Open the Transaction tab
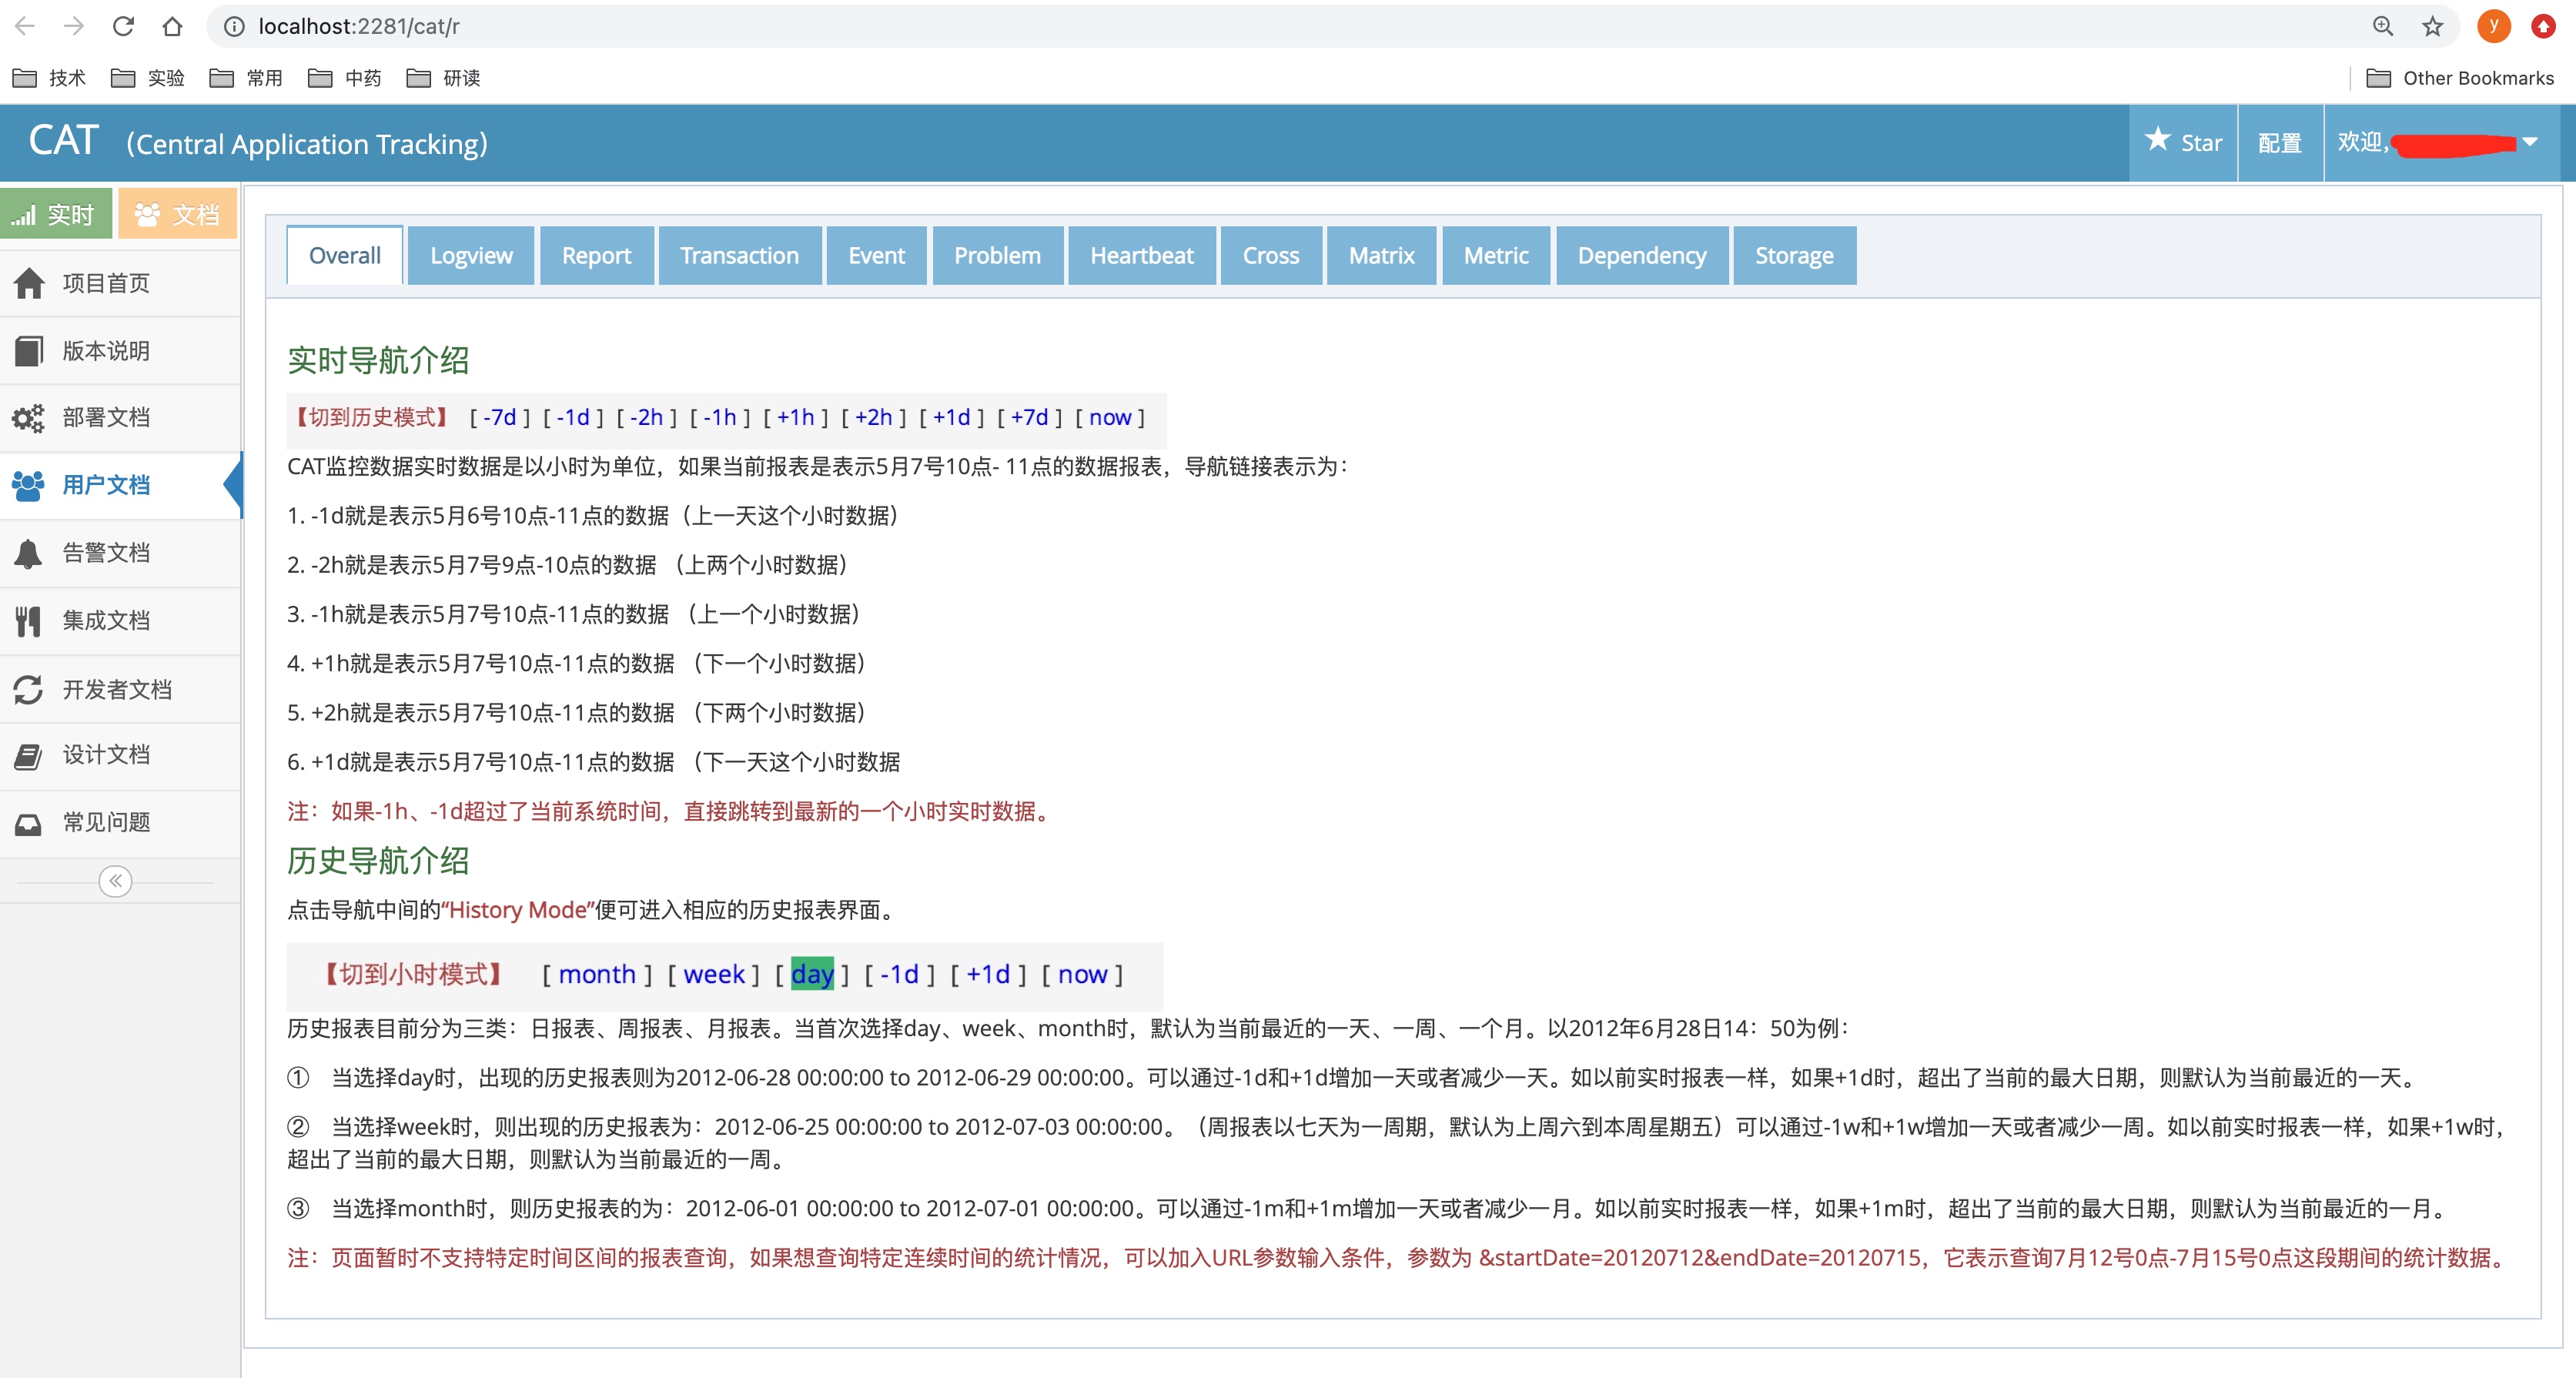Image resolution: width=2576 pixels, height=1378 pixels. (x=739, y=256)
